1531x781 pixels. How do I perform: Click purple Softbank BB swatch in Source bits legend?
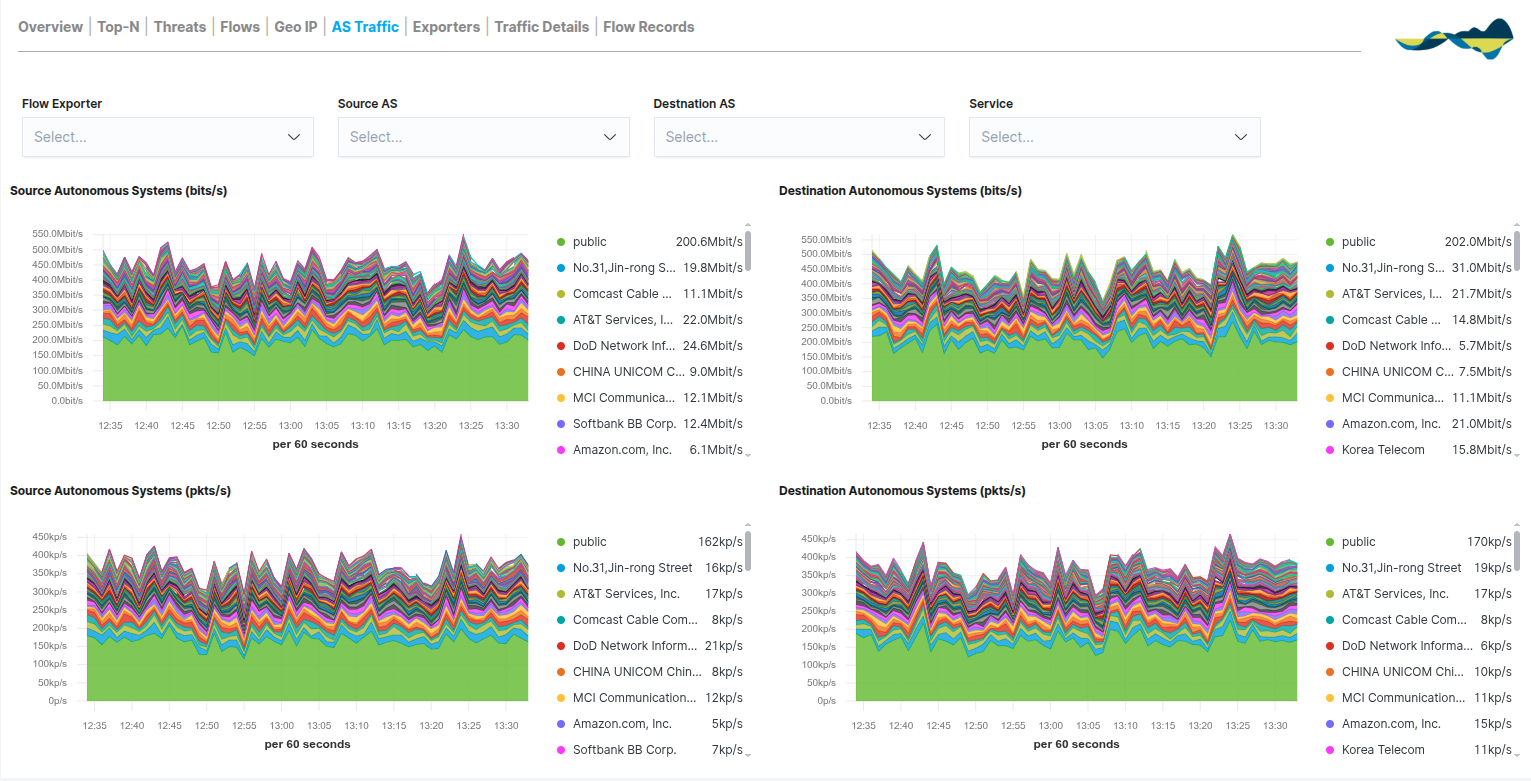click(561, 424)
